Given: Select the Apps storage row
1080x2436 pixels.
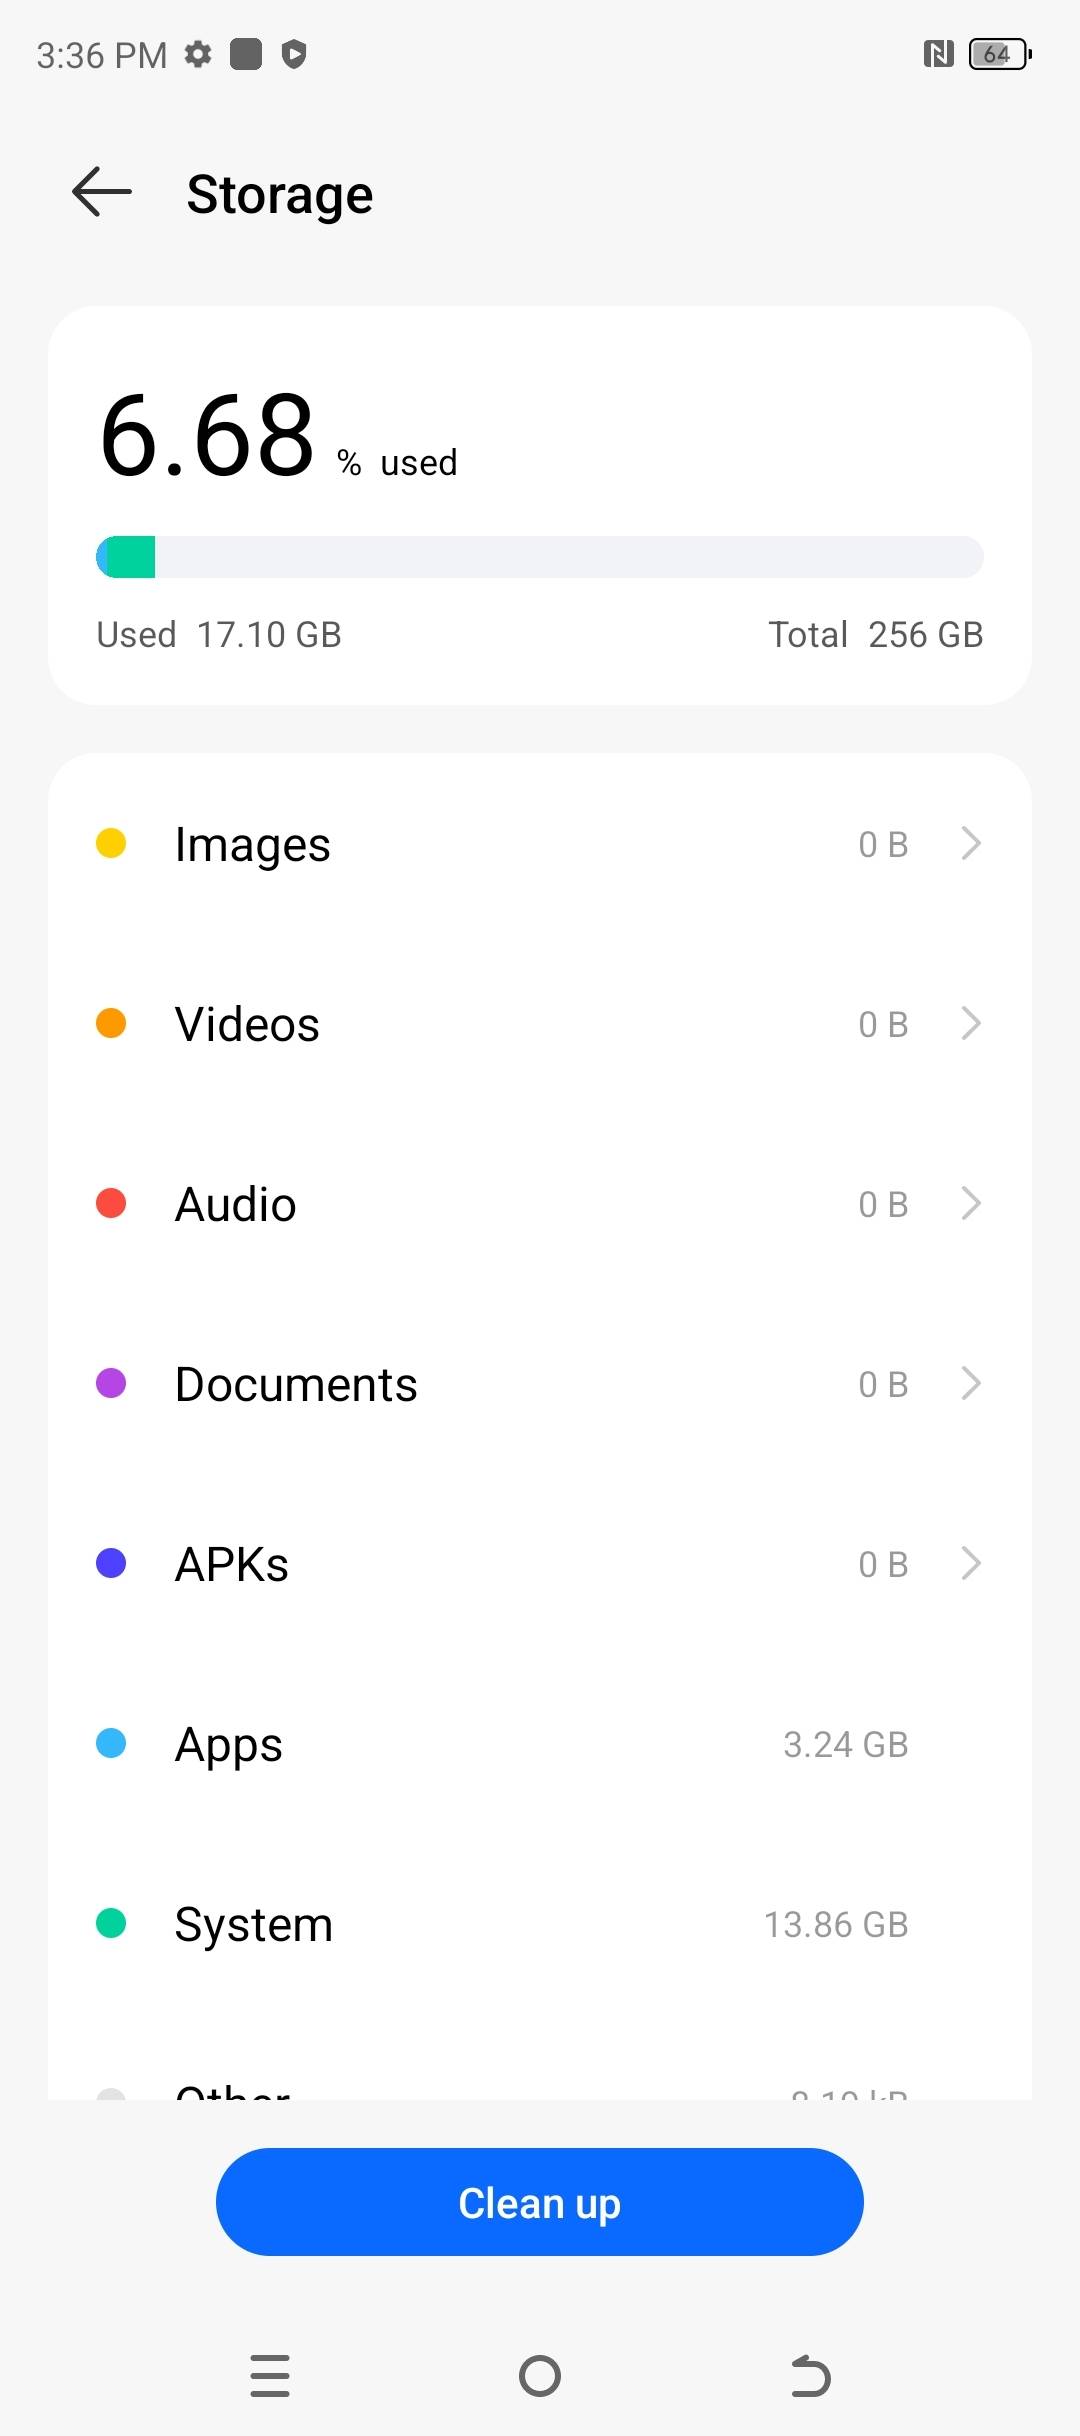Looking at the screenshot, I should pos(540,1744).
